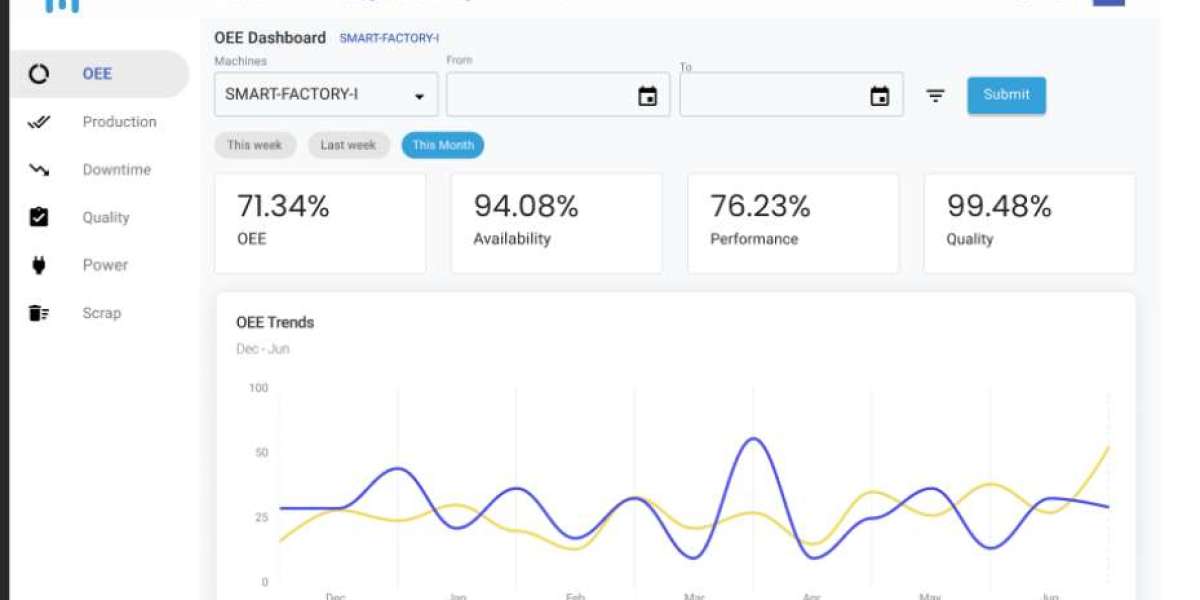Image resolution: width=1200 pixels, height=600 pixels.
Task: Click the Submit button
Action: click(x=1006, y=95)
